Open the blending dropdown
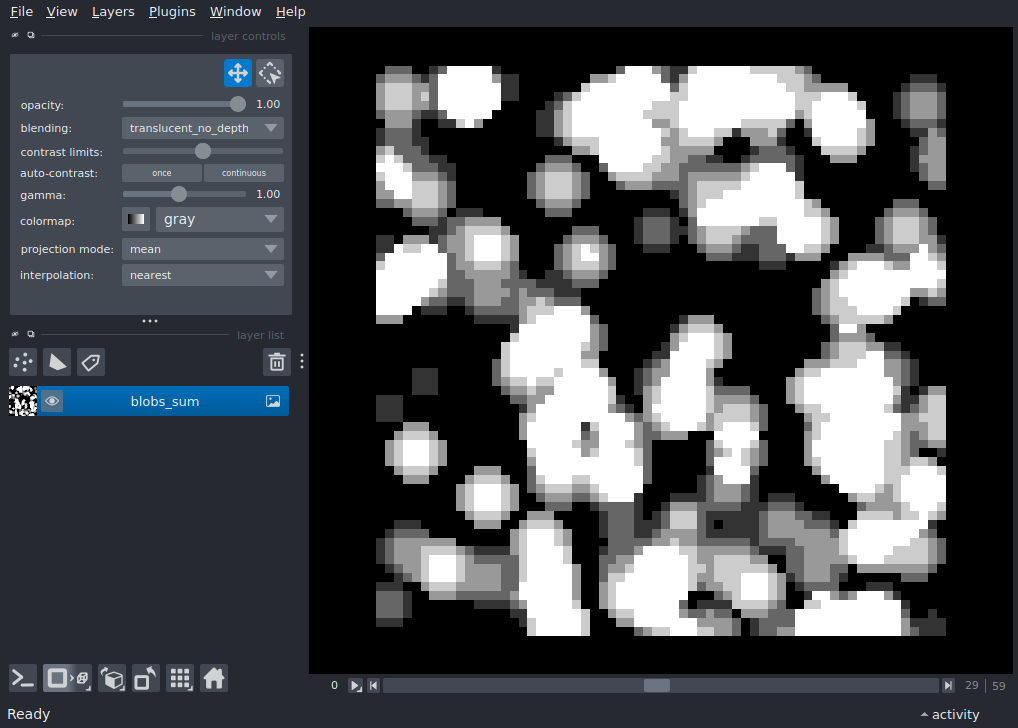 (202, 127)
